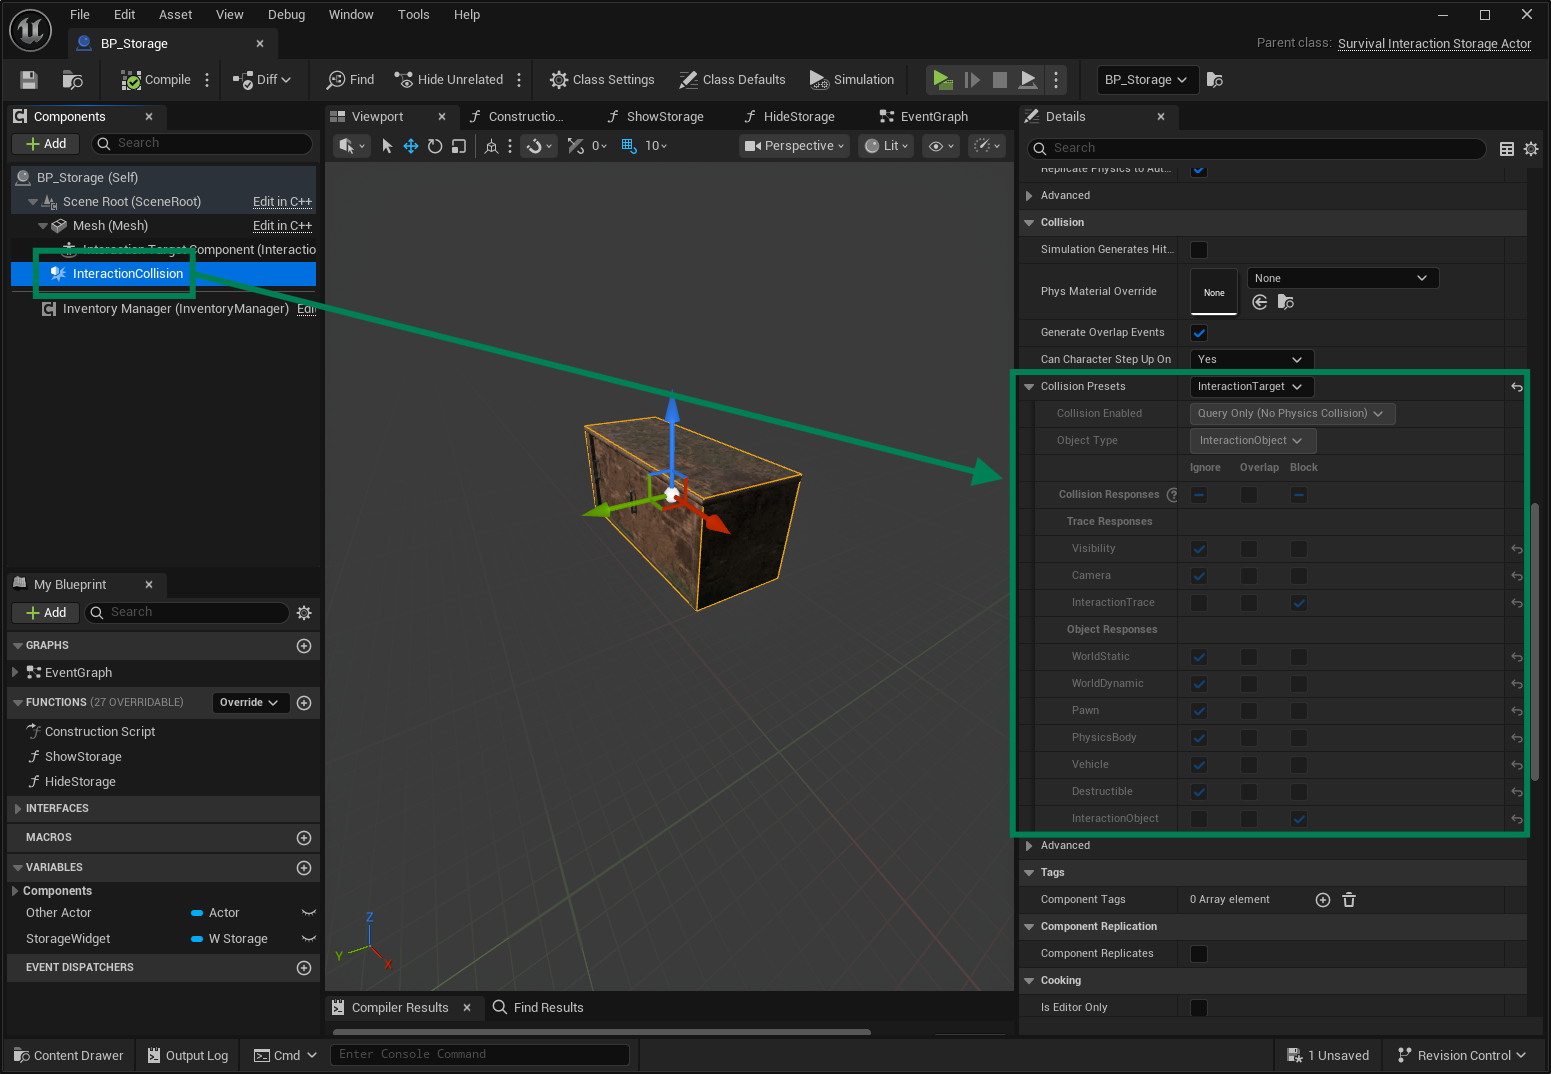Enable Simulation Generates Hit Events
This screenshot has height=1074, width=1551.
point(1198,249)
